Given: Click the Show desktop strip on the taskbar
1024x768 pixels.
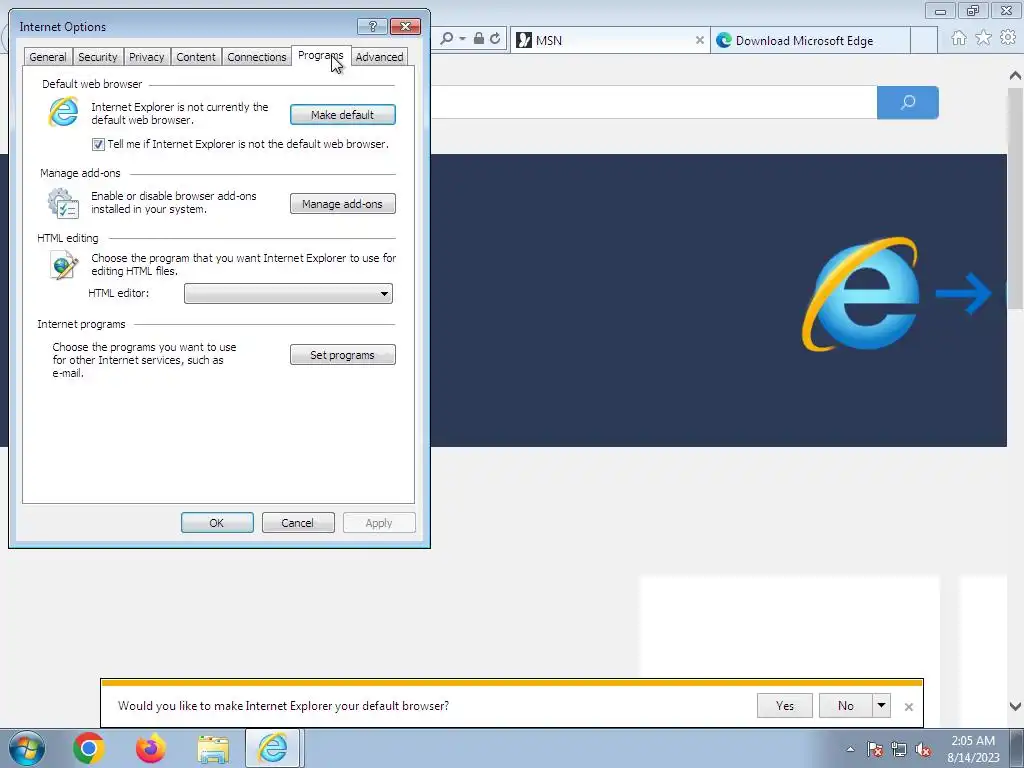Looking at the screenshot, I should tap(1017, 748).
